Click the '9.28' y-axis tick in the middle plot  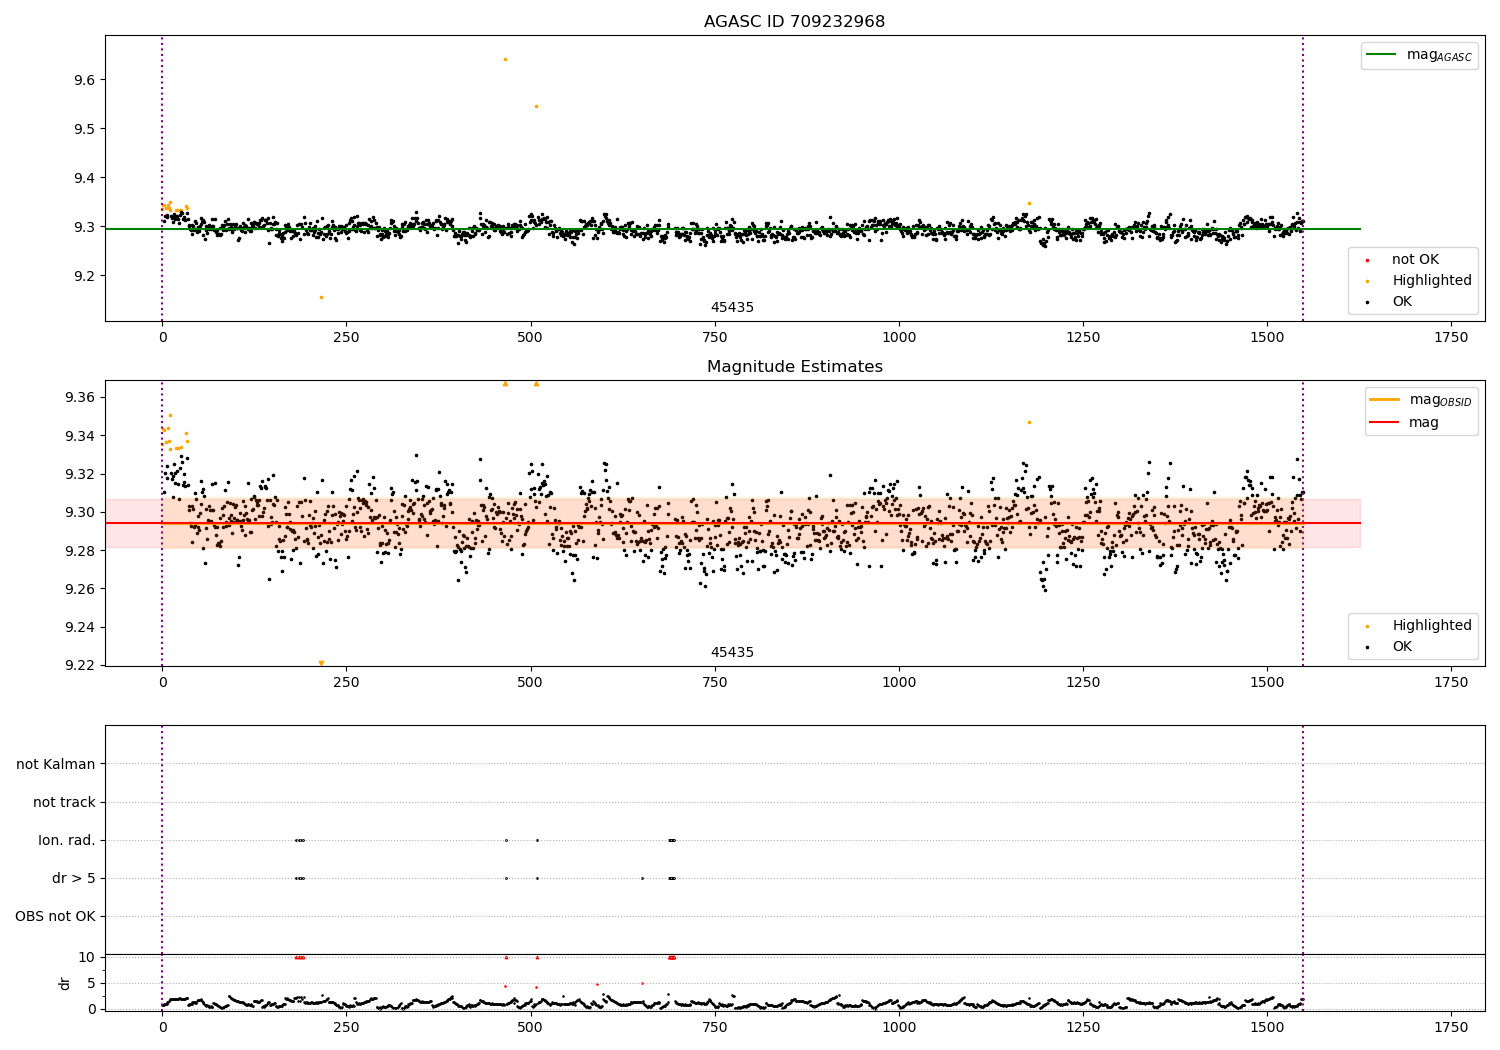pyautogui.click(x=79, y=551)
